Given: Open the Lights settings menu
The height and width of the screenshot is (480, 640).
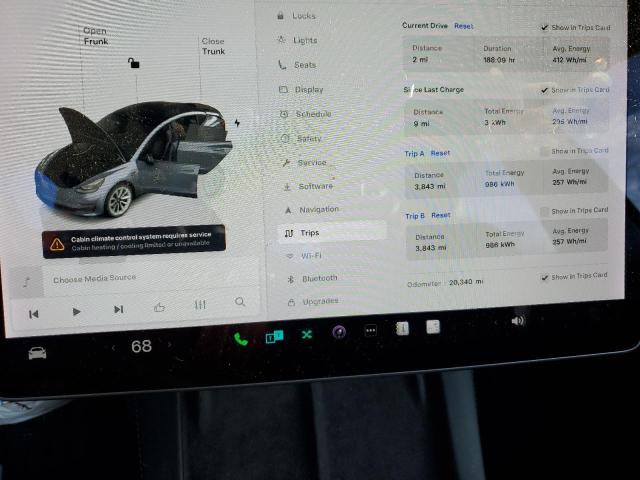Looking at the screenshot, I should pos(297,40).
